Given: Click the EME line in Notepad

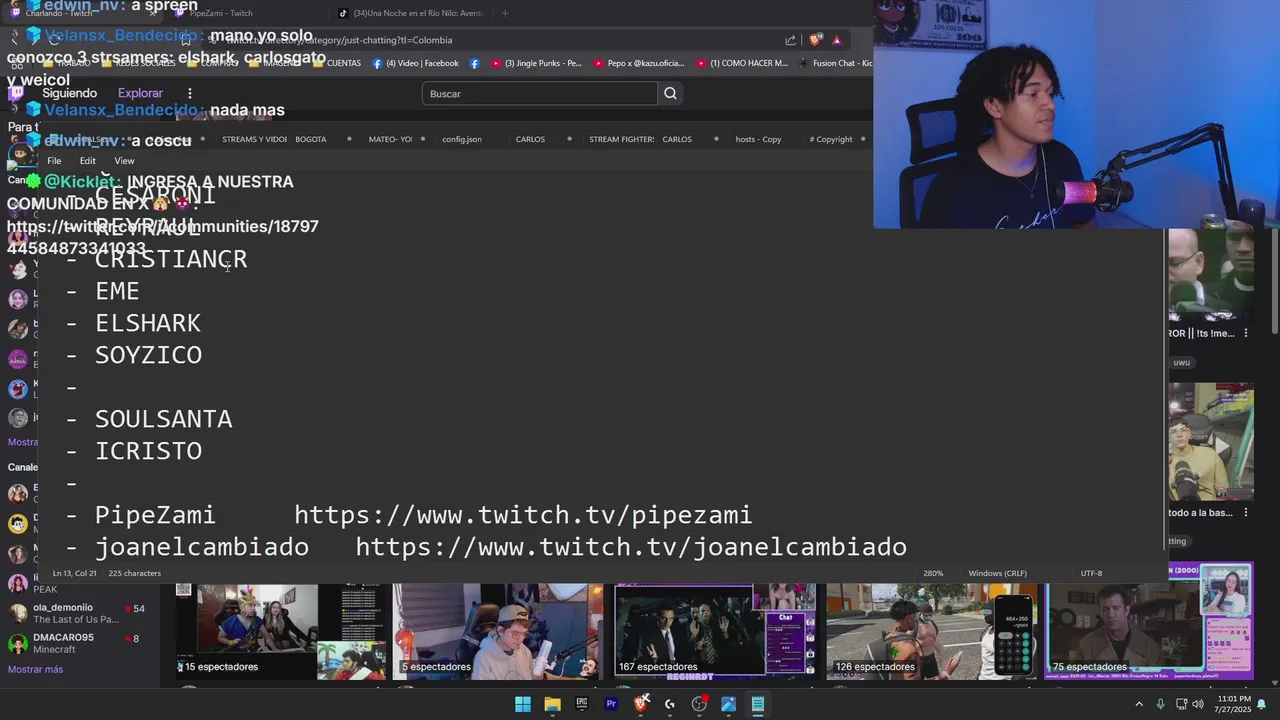Looking at the screenshot, I should pyautogui.click(x=117, y=291).
